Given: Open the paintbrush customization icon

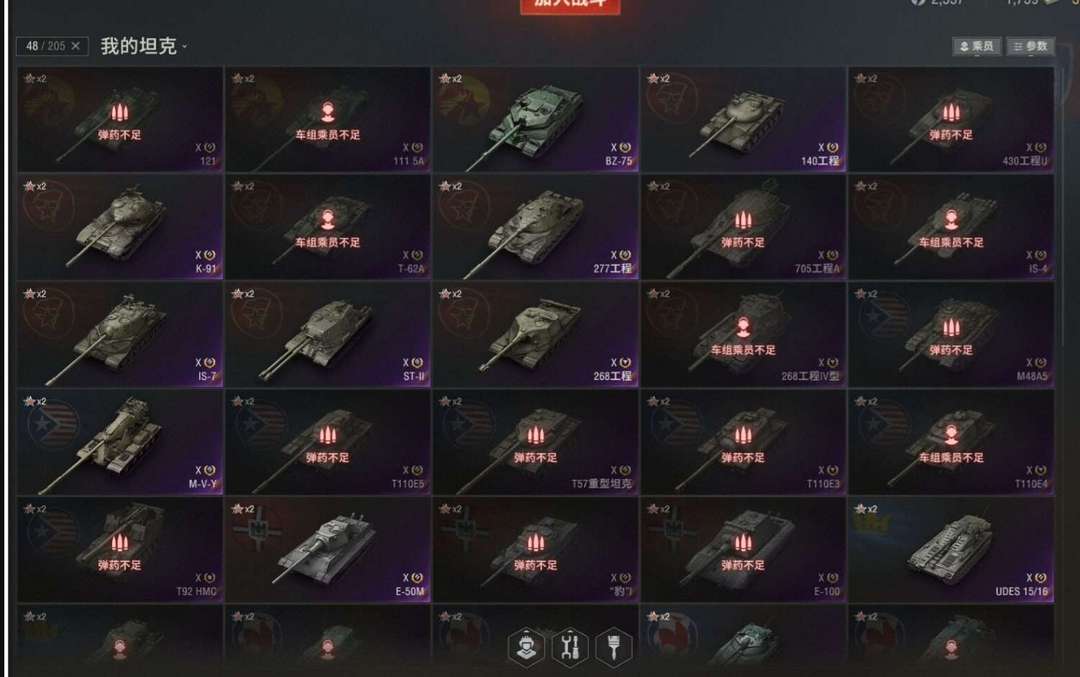Looking at the screenshot, I should (x=614, y=647).
